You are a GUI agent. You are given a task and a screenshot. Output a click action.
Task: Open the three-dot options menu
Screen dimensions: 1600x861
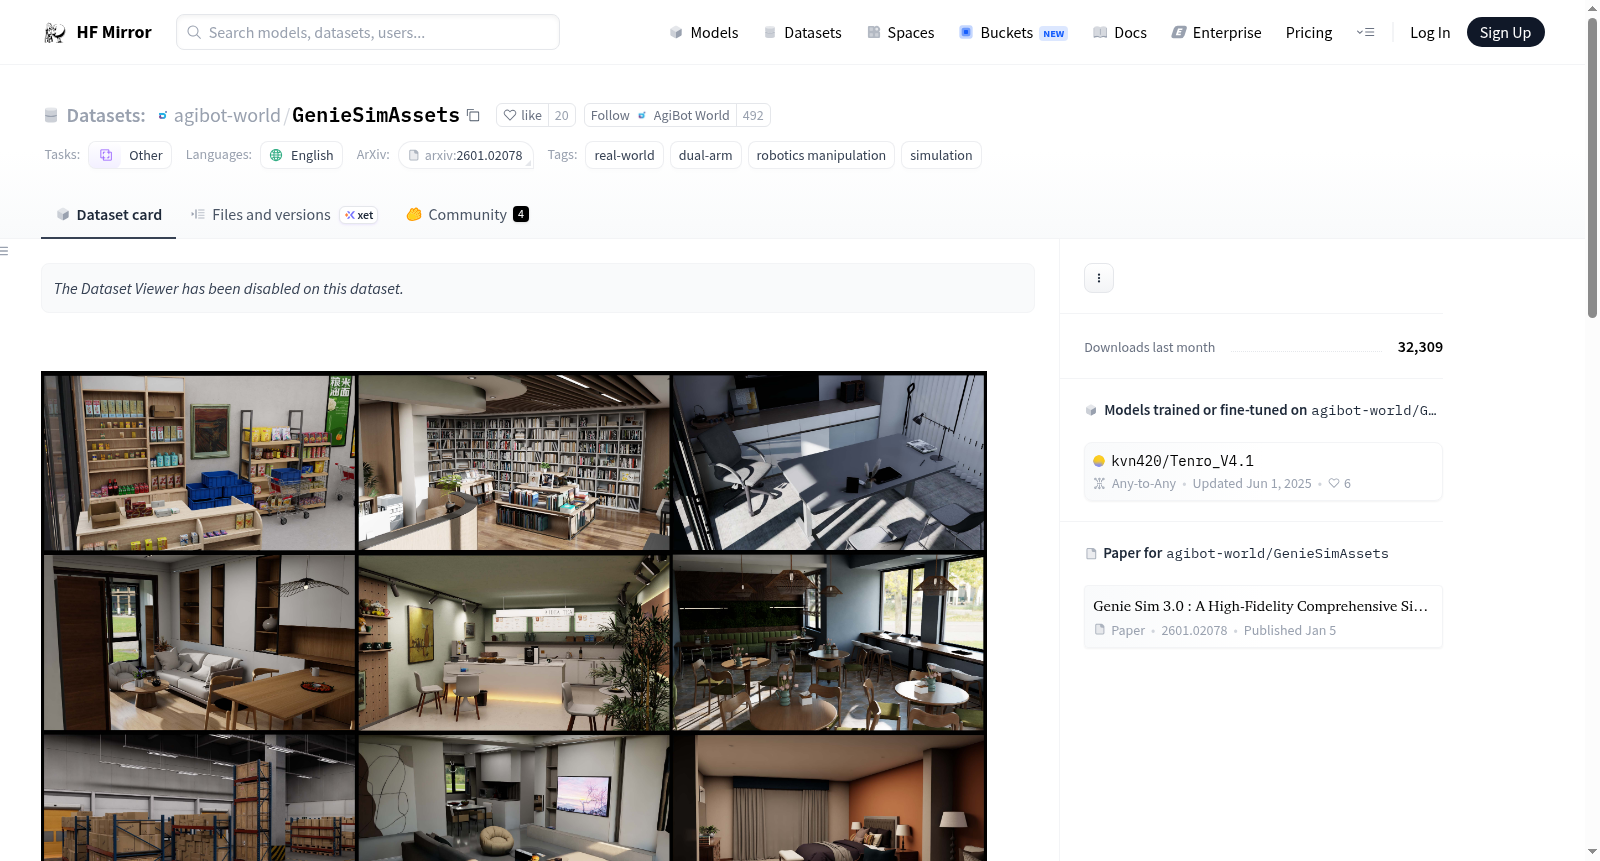click(1099, 278)
